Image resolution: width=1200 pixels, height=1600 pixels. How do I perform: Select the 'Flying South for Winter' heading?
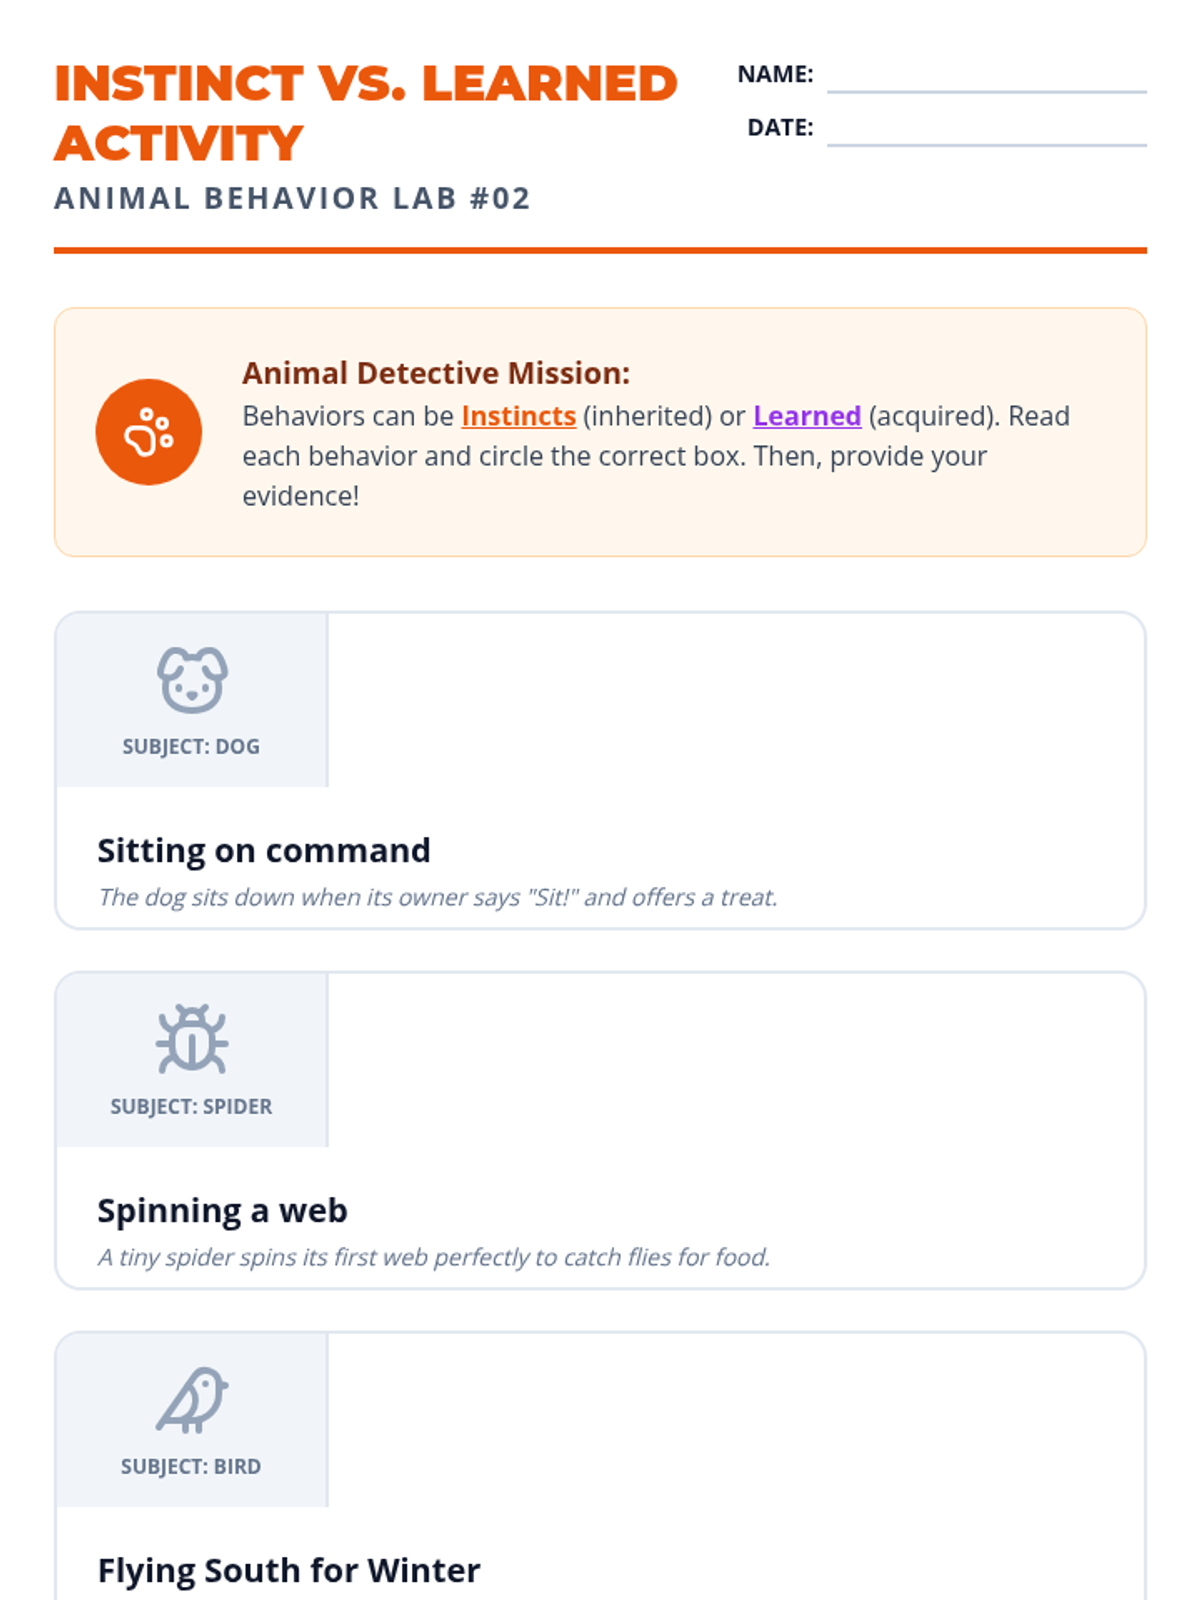click(x=289, y=1571)
